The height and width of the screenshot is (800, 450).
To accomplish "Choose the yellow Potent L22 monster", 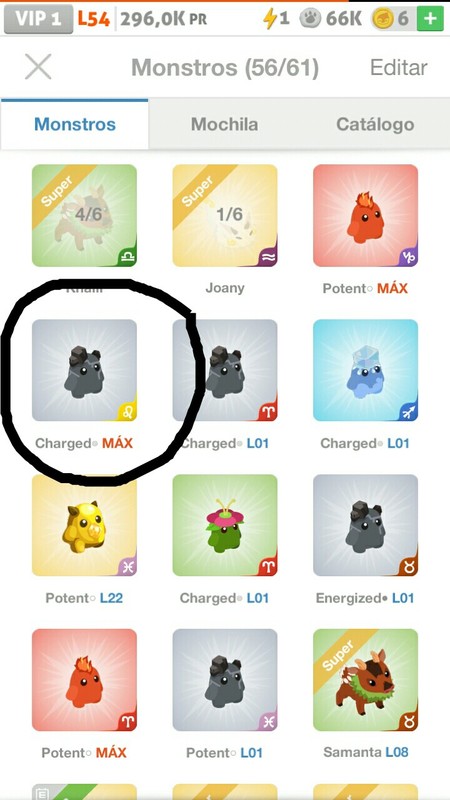I will click(x=84, y=526).
